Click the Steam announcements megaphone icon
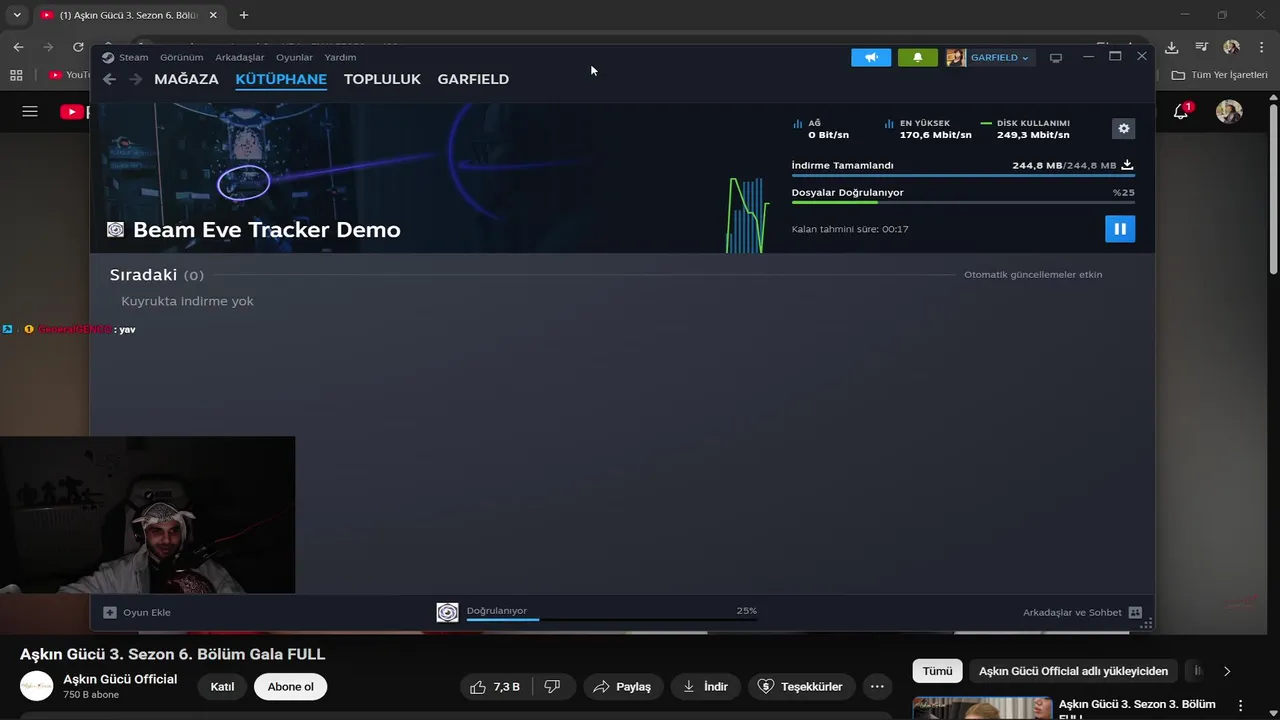The width and height of the screenshot is (1280, 720). (871, 58)
